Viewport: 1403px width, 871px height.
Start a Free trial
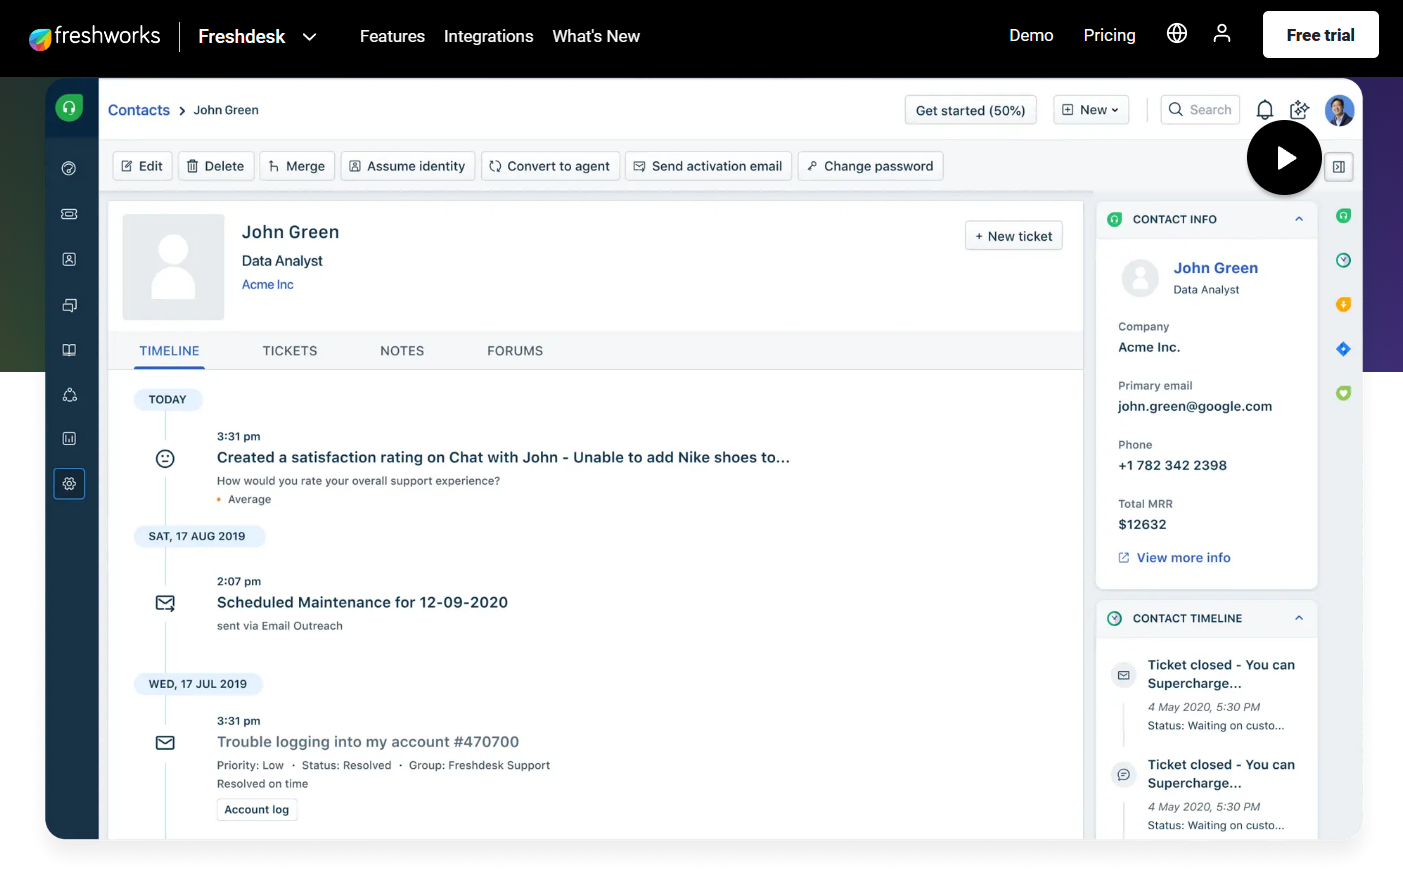(x=1320, y=34)
